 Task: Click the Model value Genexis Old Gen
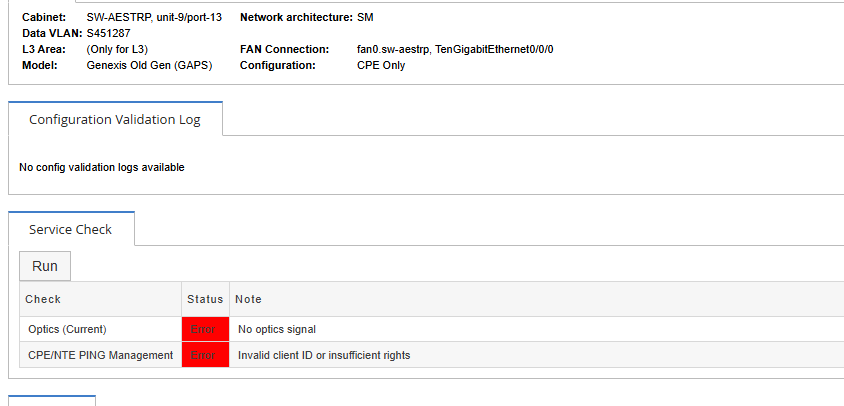149,65
